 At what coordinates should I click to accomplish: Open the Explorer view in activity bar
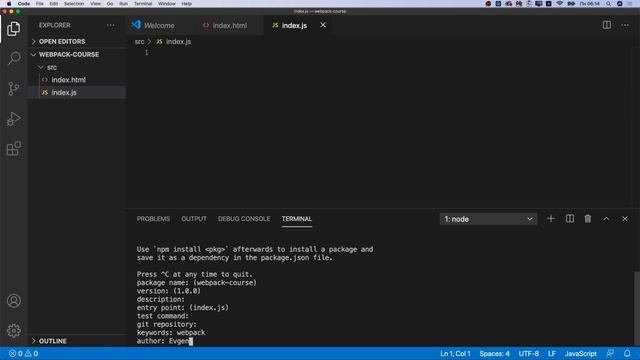point(13,29)
